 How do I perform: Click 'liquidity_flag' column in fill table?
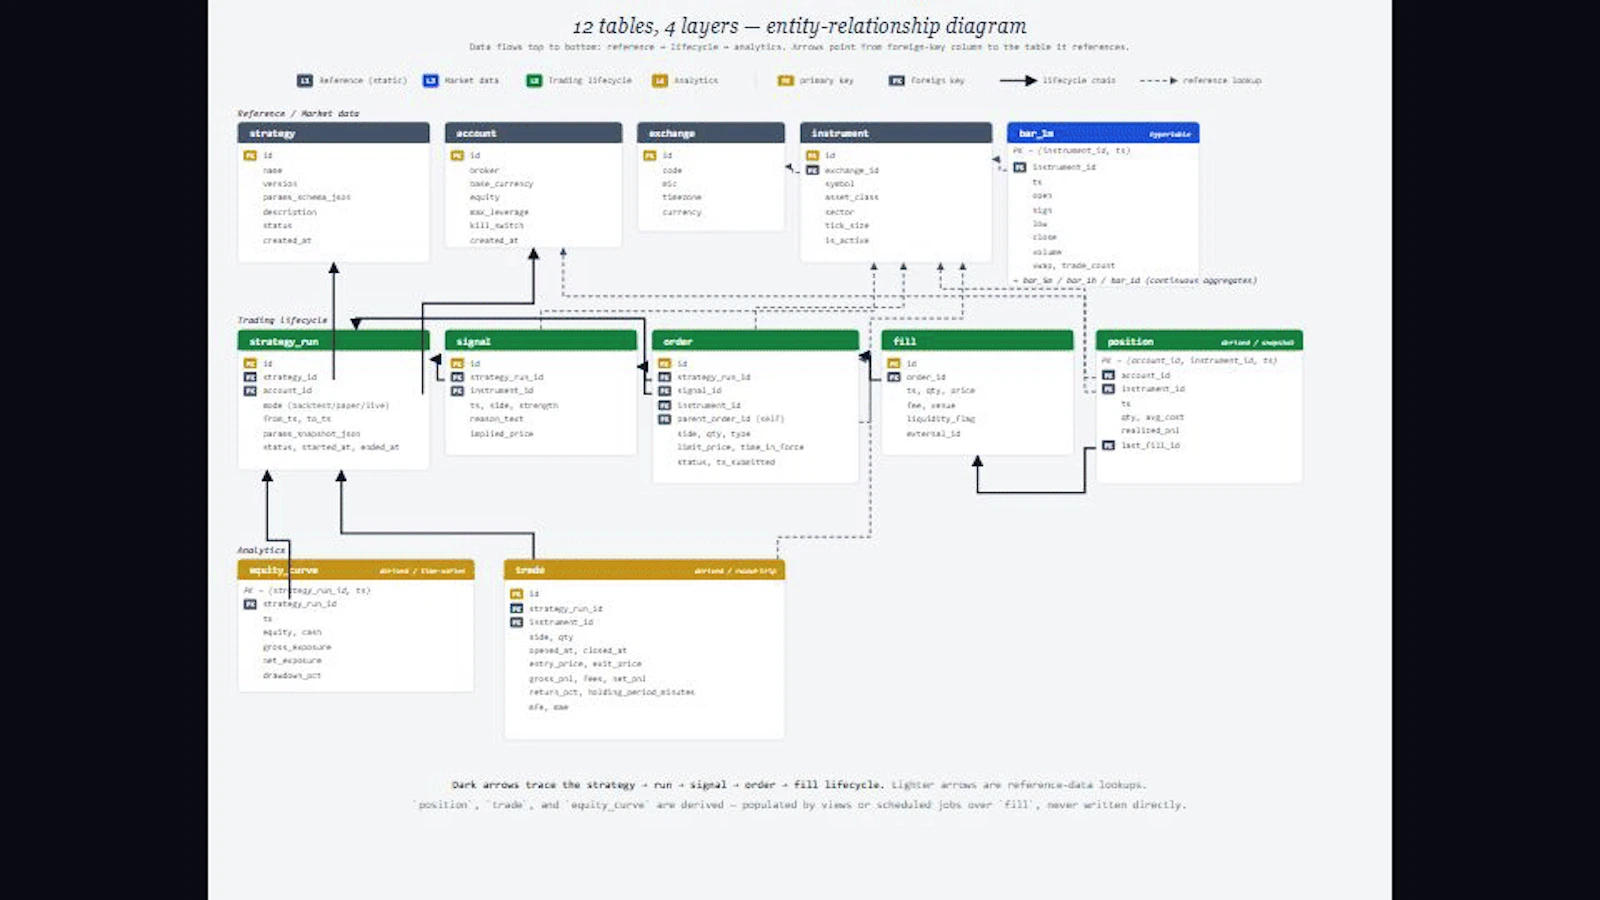[x=941, y=419]
